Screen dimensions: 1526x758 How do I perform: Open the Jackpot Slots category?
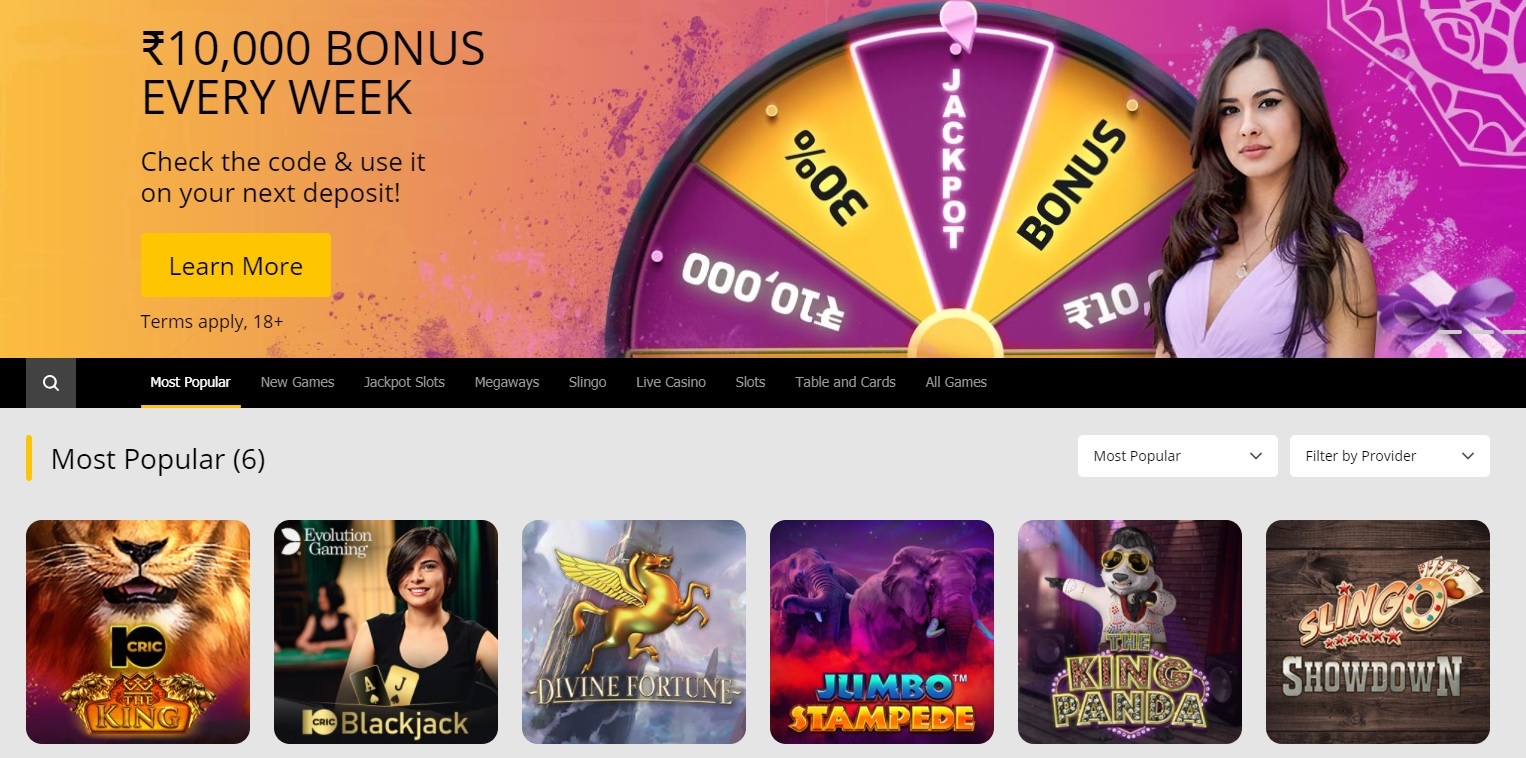[404, 382]
